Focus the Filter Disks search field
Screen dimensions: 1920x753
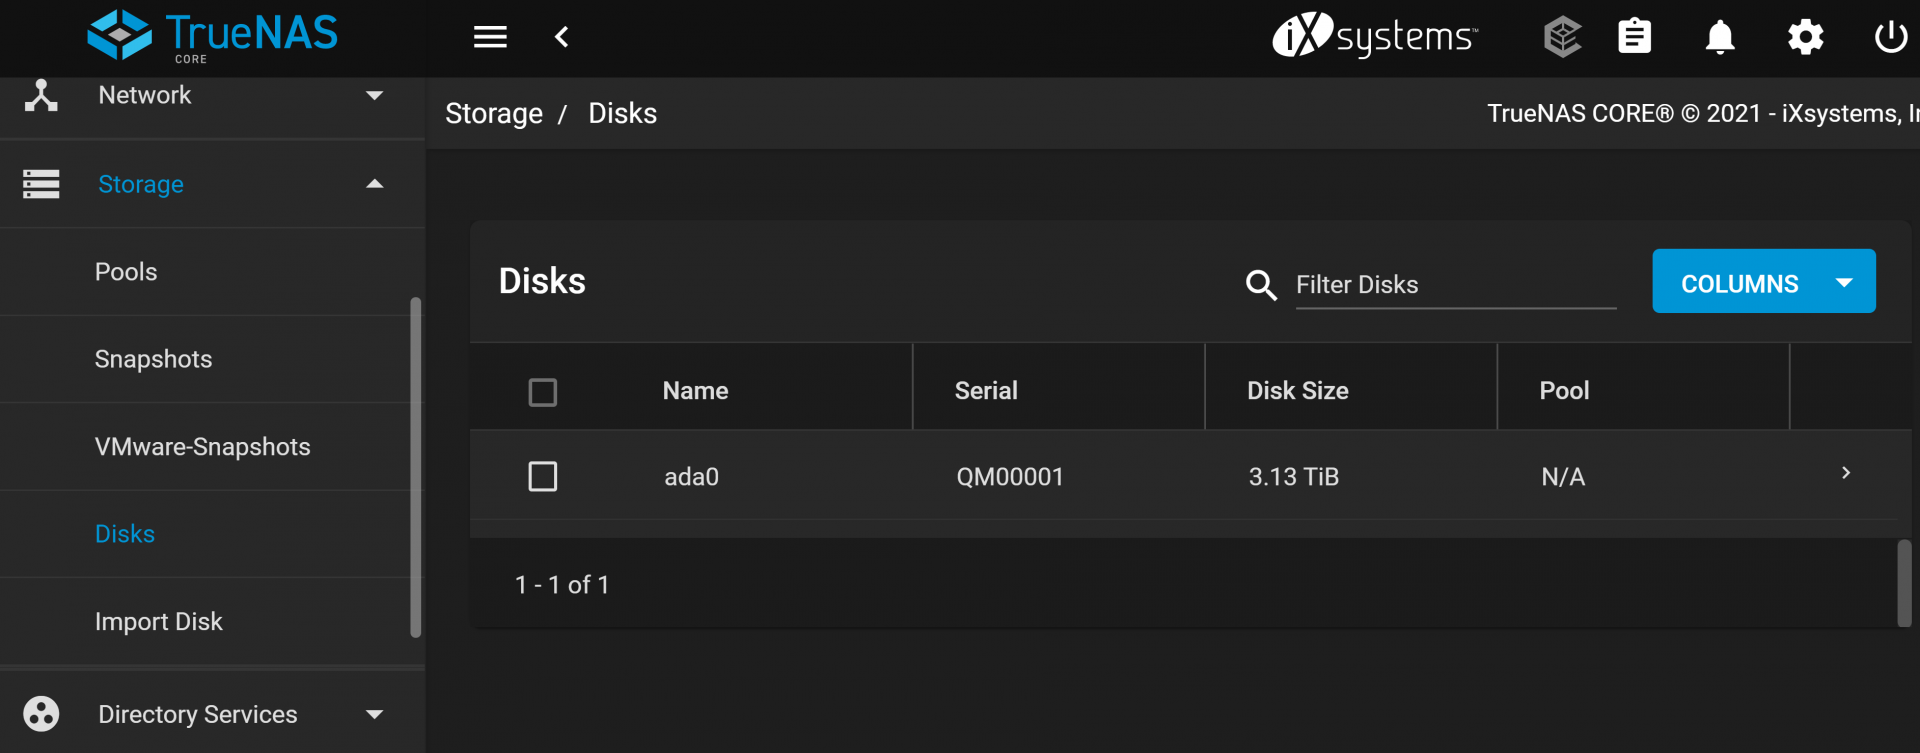[x=1455, y=285]
